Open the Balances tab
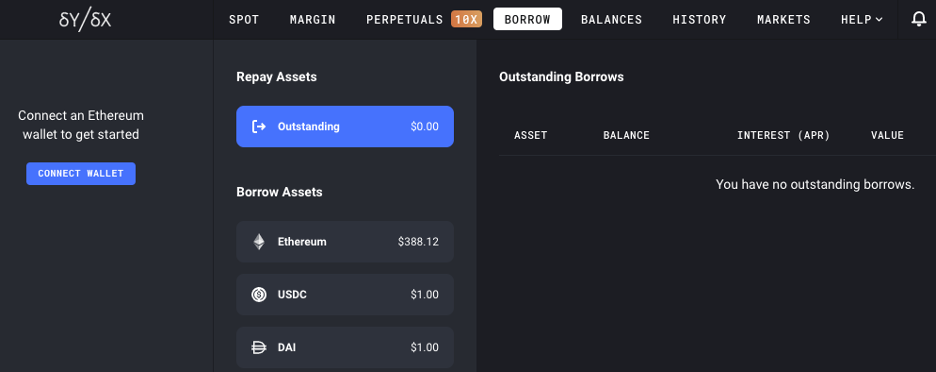Screen dimensions: 936x372 point(611,20)
